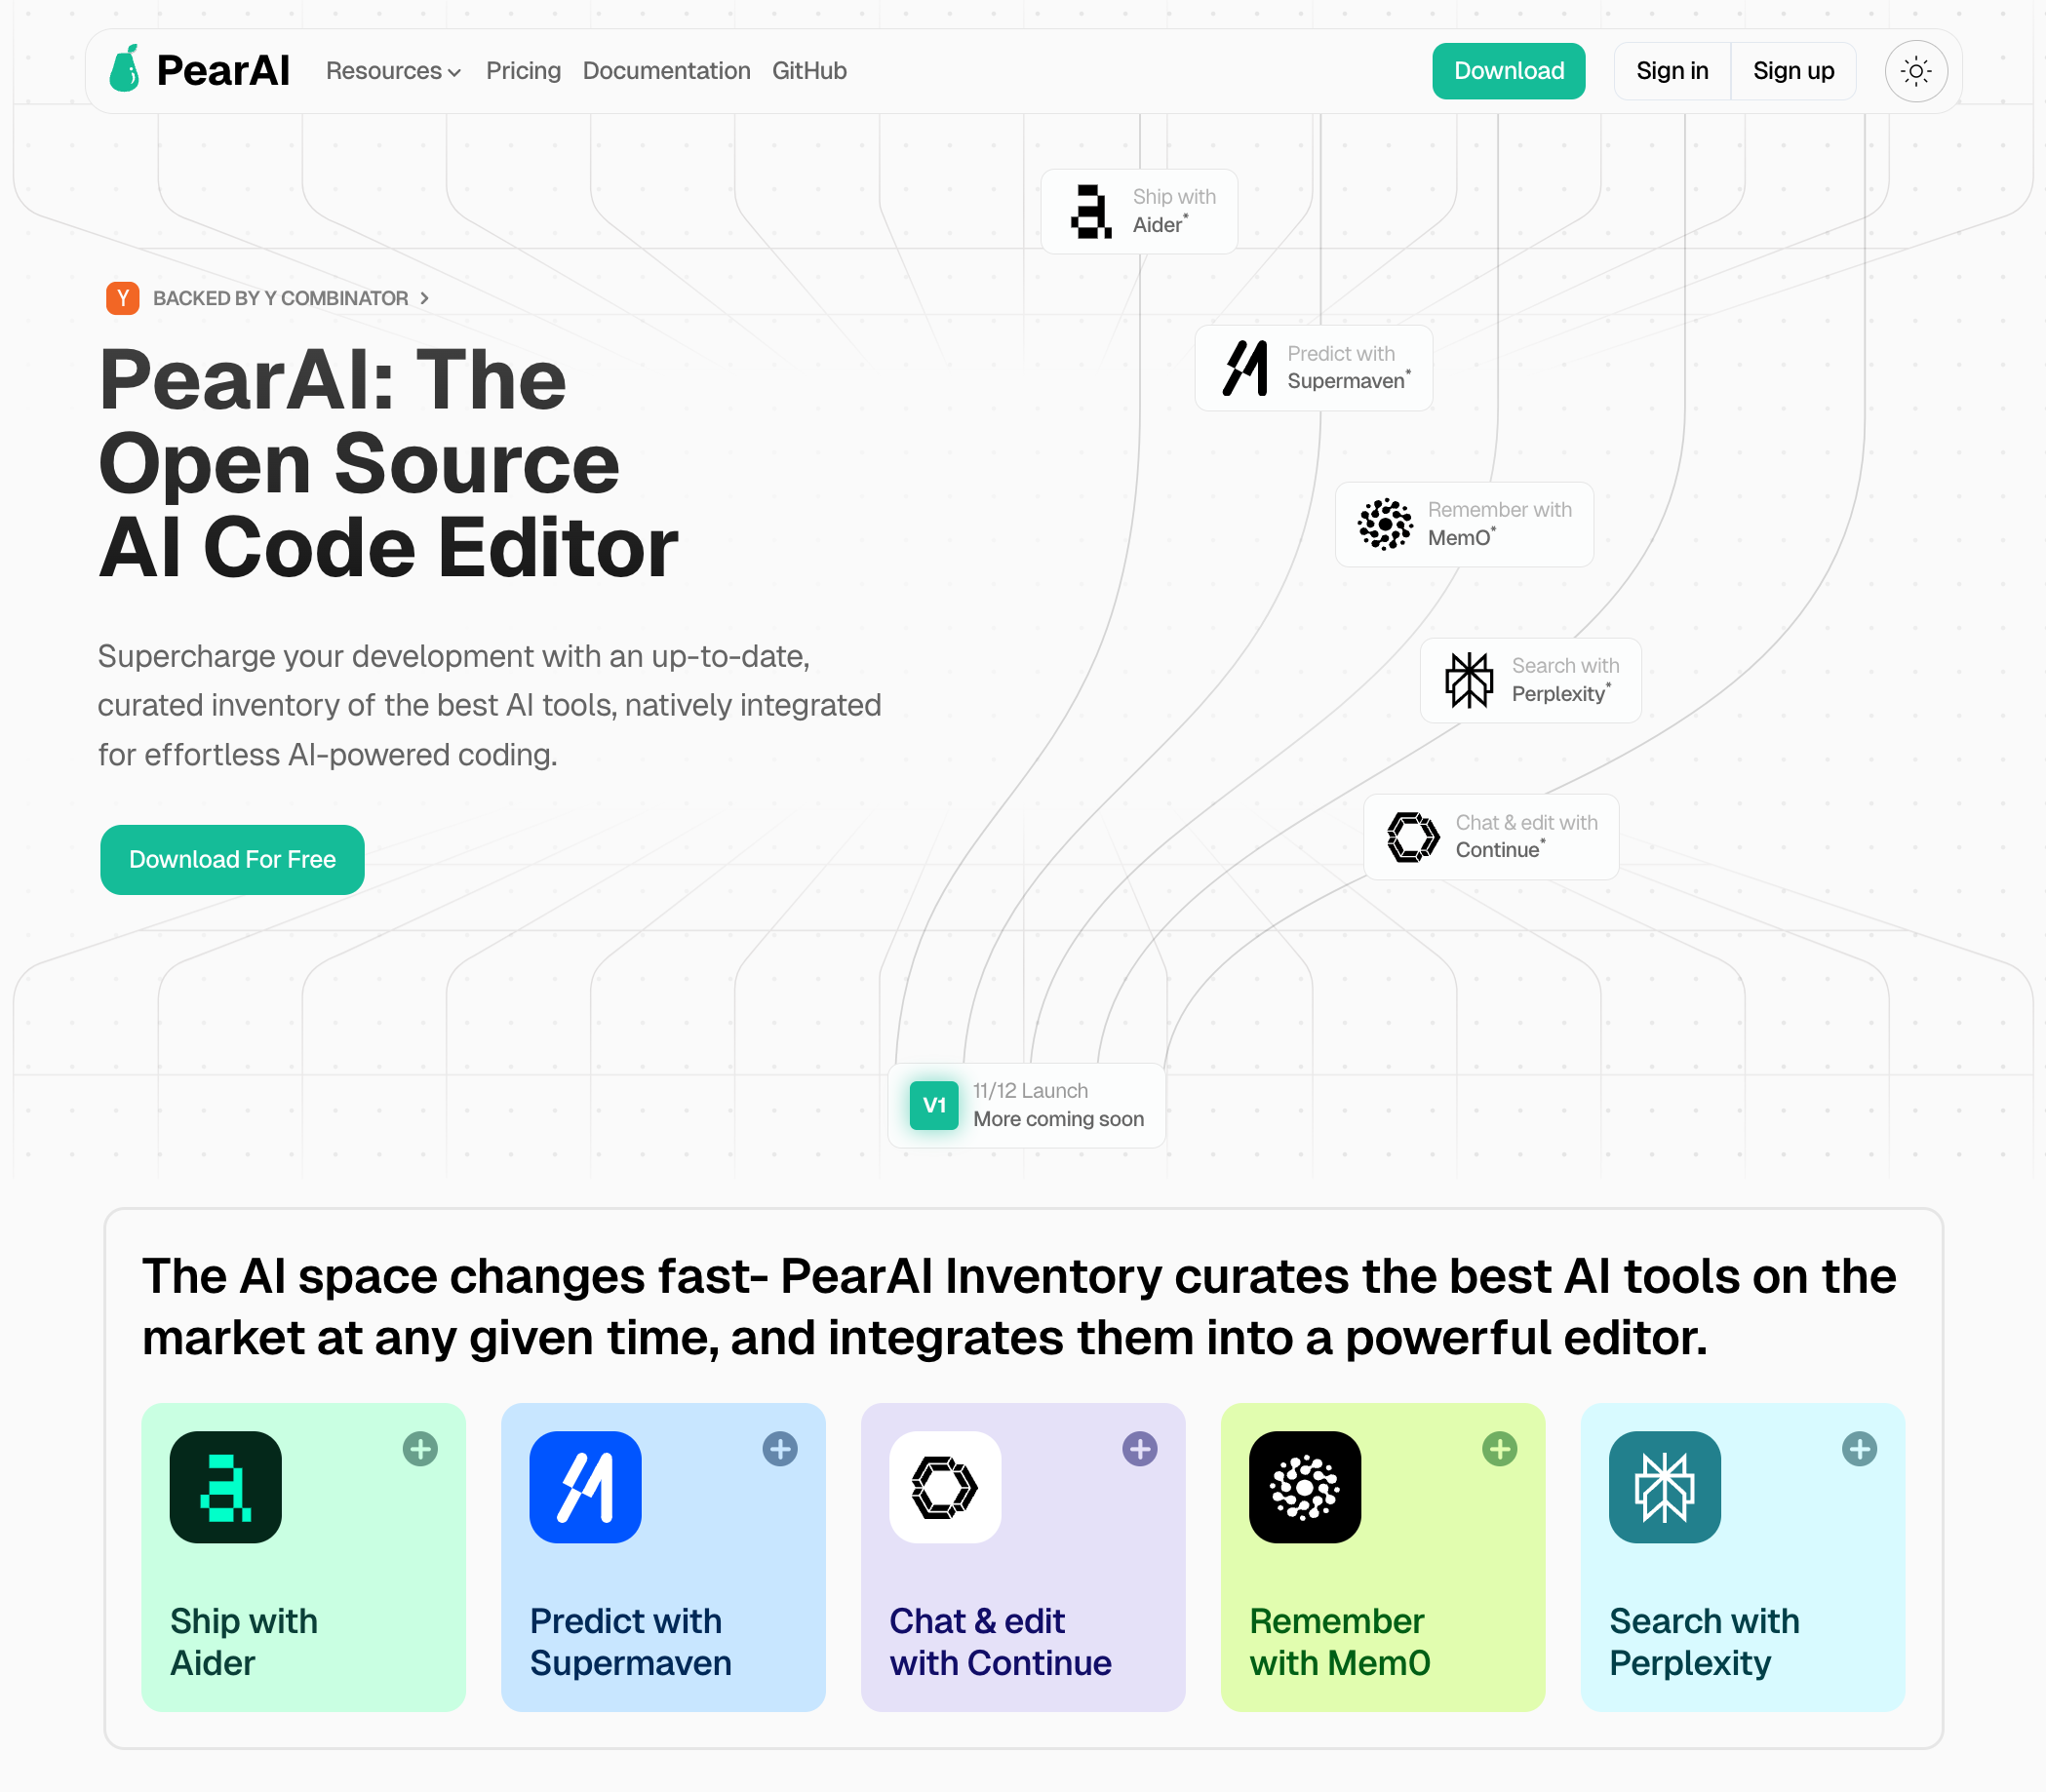Click the Download For Free button
The image size is (2046, 1792).
pyautogui.click(x=229, y=860)
